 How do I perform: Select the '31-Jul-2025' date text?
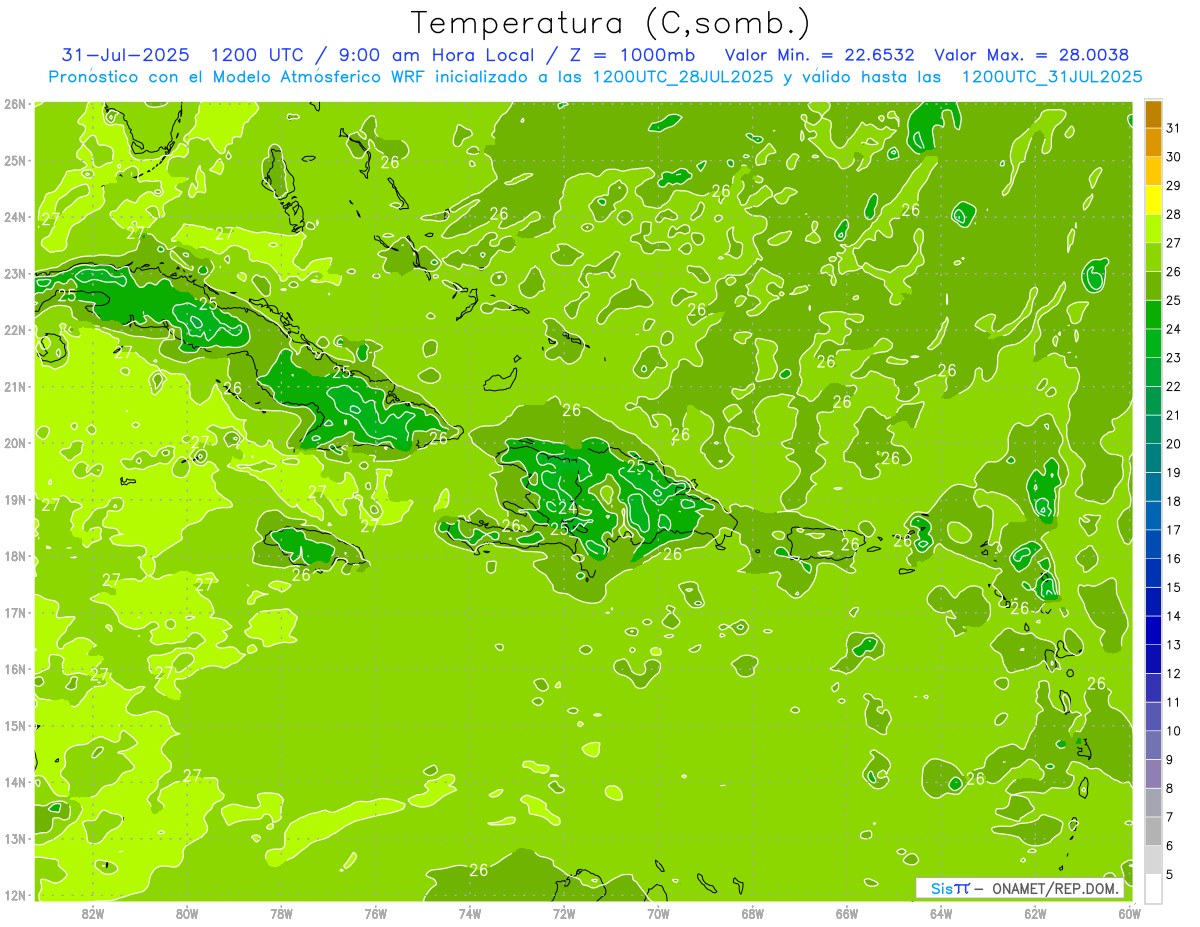[126, 54]
